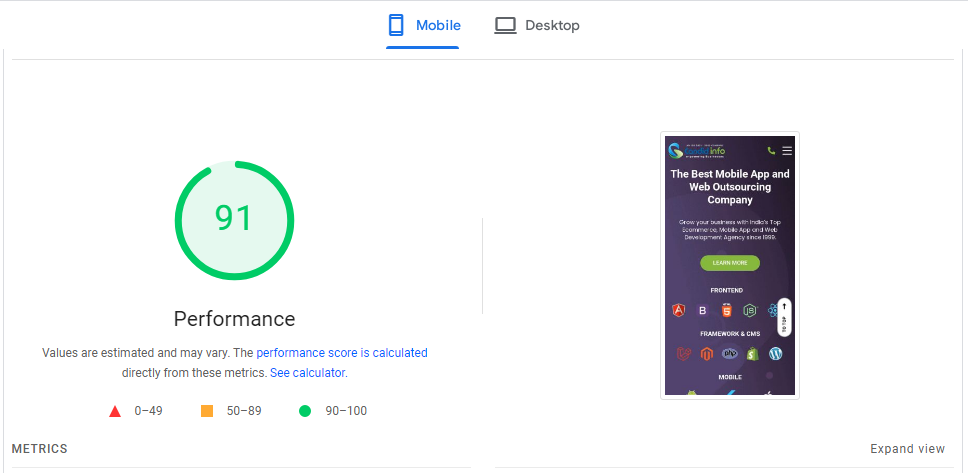Viewport: 968px width, 473px height.
Task: Switch to the Desktop tab
Action: pos(536,25)
